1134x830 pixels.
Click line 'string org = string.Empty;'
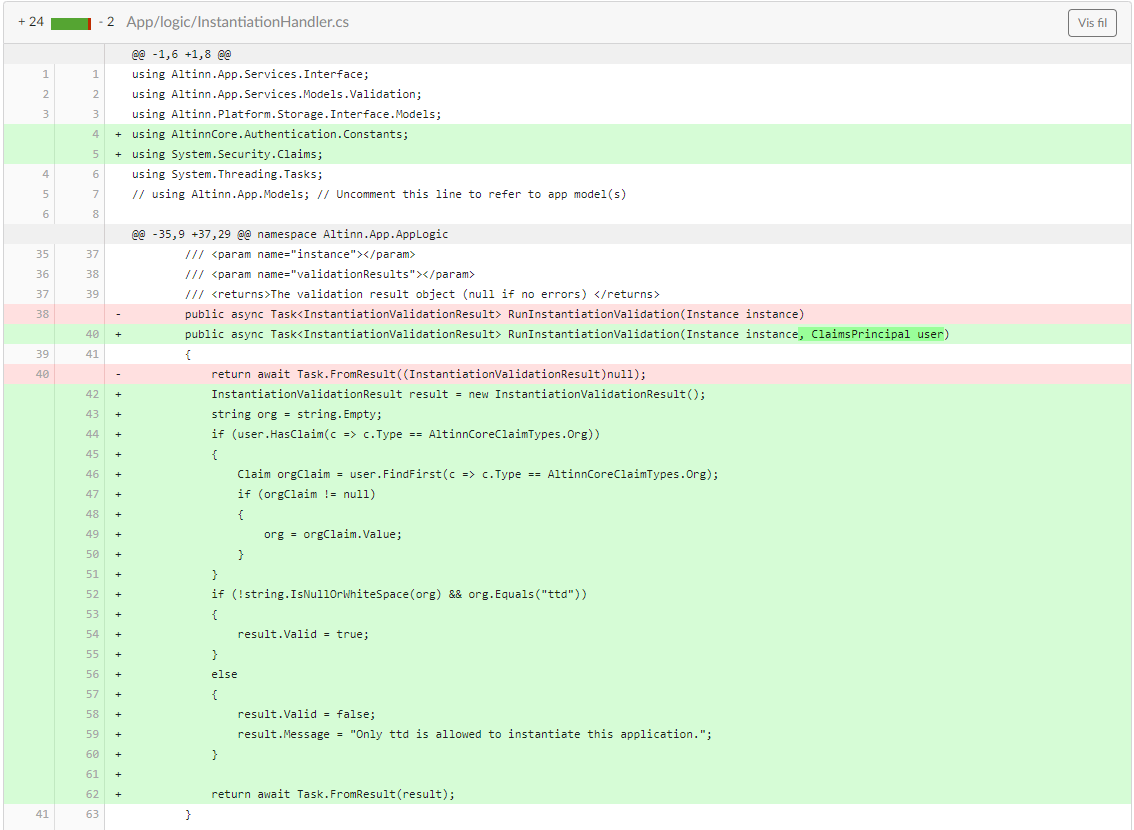(x=297, y=414)
